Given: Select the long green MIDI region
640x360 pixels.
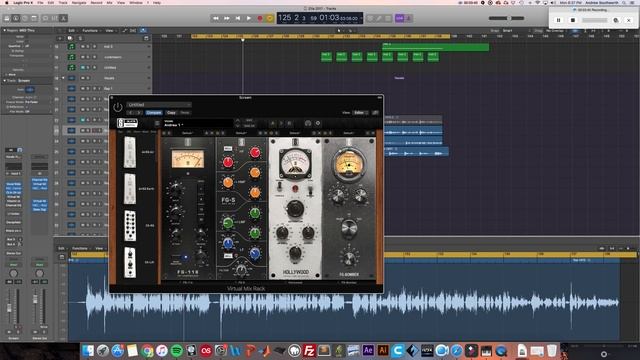Looking at the screenshot, I should tap(435, 47).
